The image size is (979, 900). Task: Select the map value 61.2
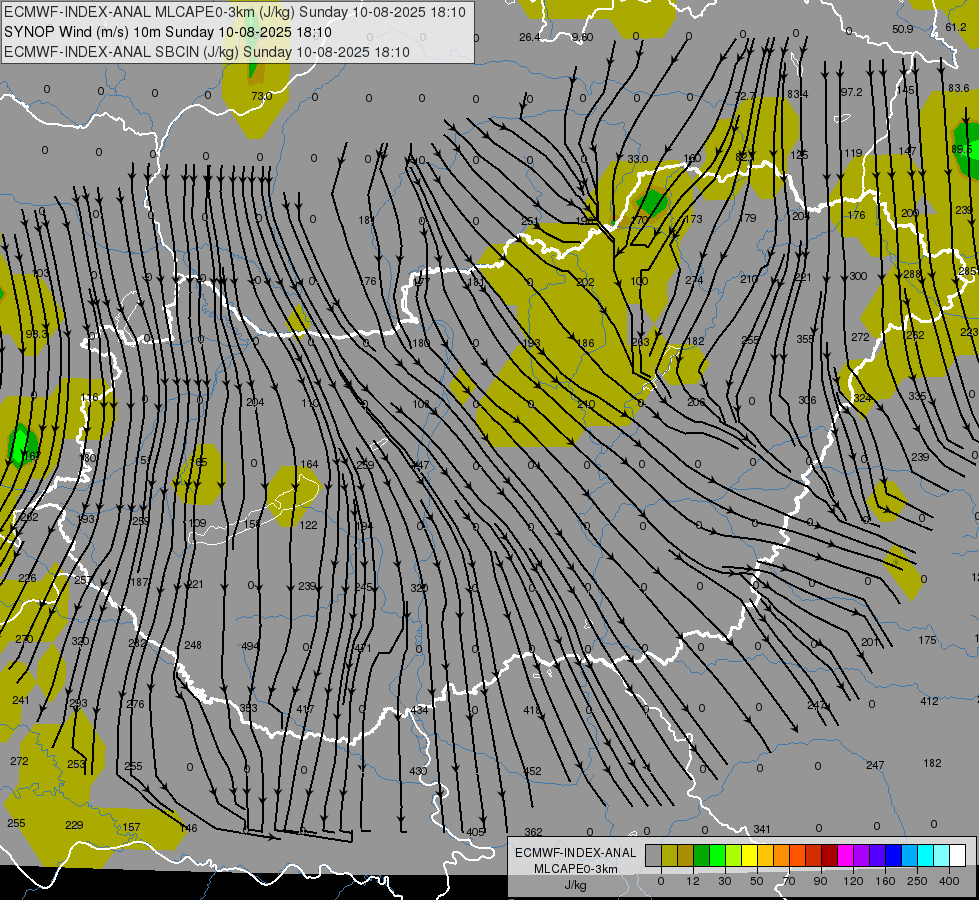(956, 27)
